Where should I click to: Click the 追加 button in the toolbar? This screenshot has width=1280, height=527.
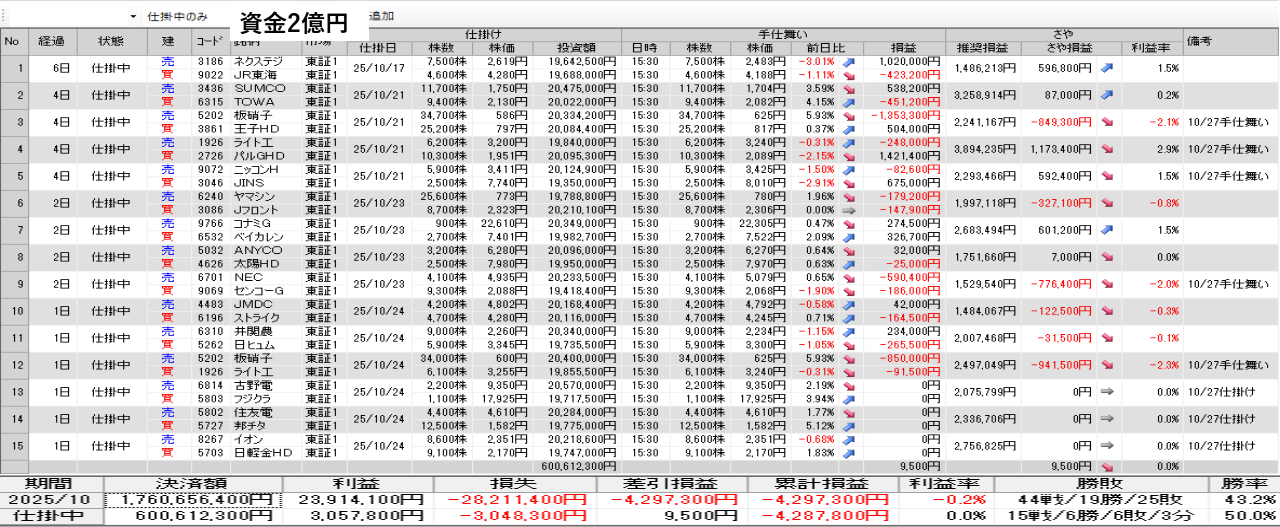[x=381, y=17]
